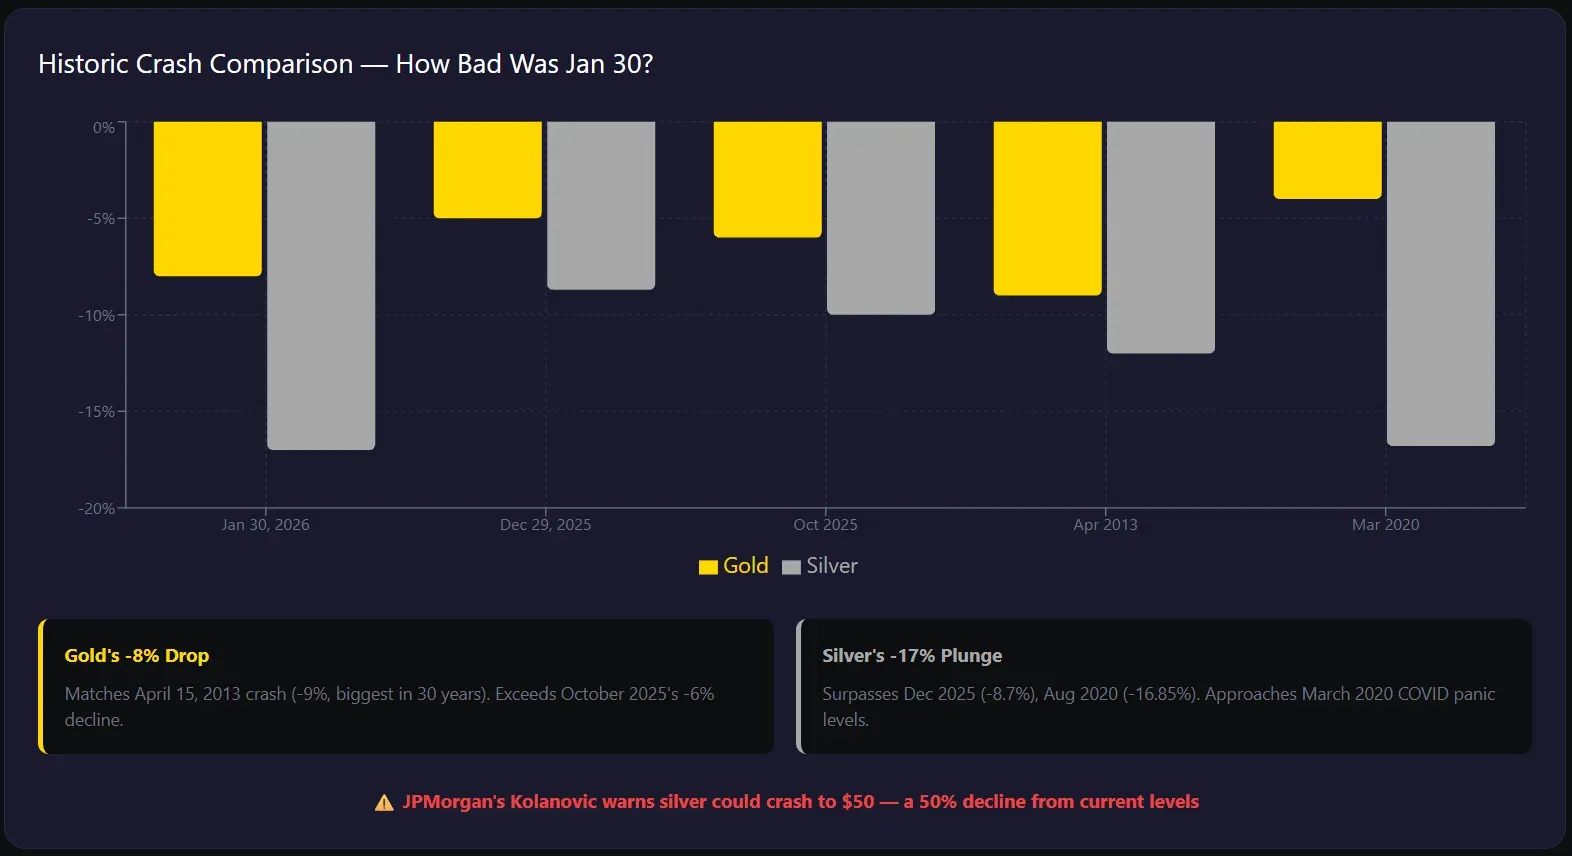The height and width of the screenshot is (856, 1572).
Task: Click the "Apr 2013" x-axis label
Action: pyautogui.click(x=1105, y=525)
